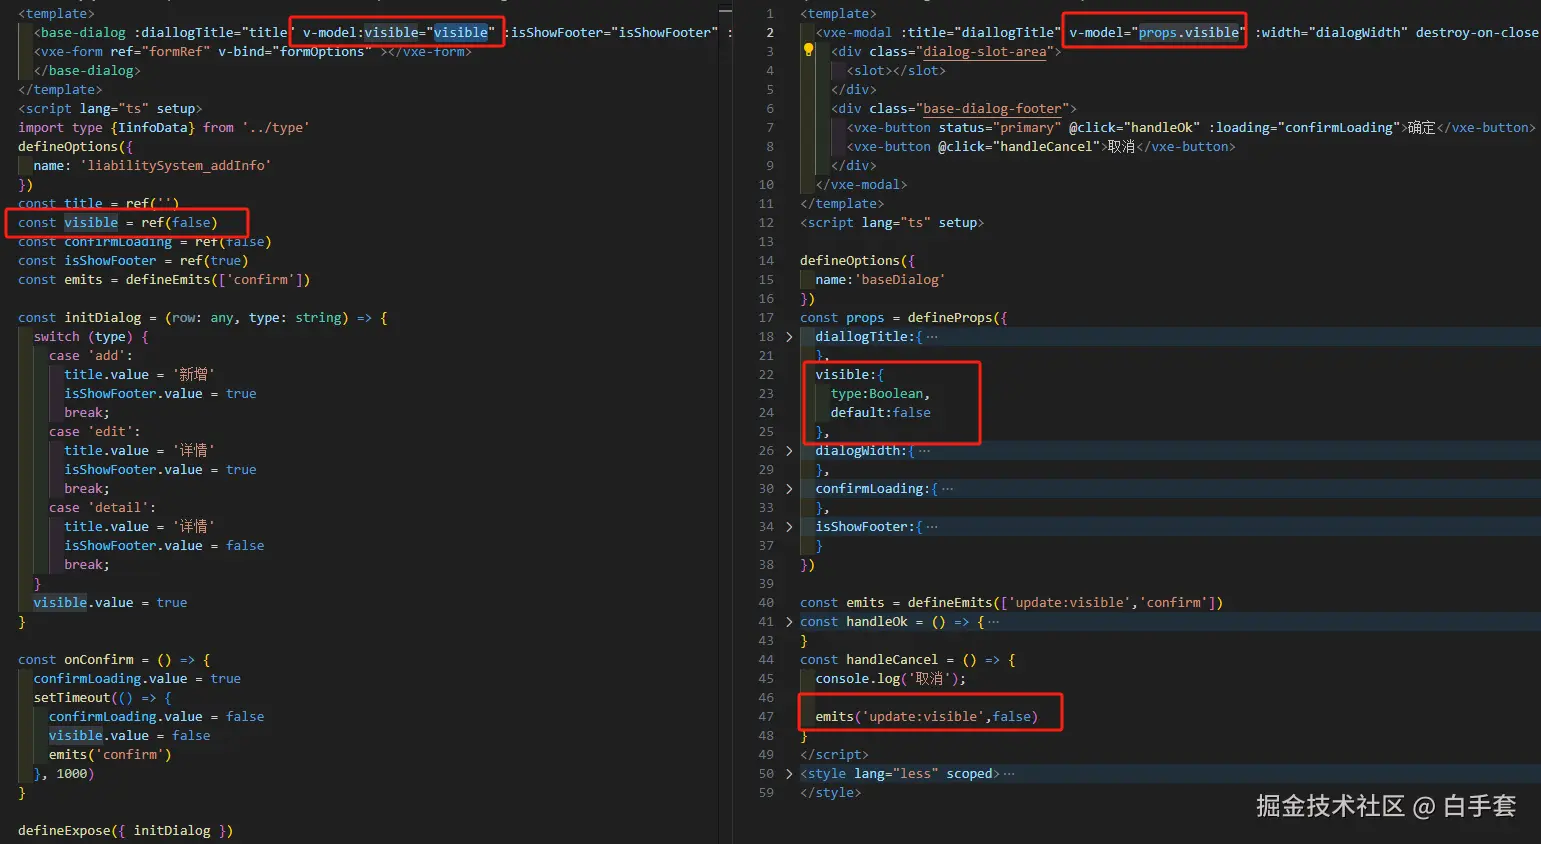Click "defineExpose({ initDialog })"
The width and height of the screenshot is (1541, 844).
click(x=126, y=831)
